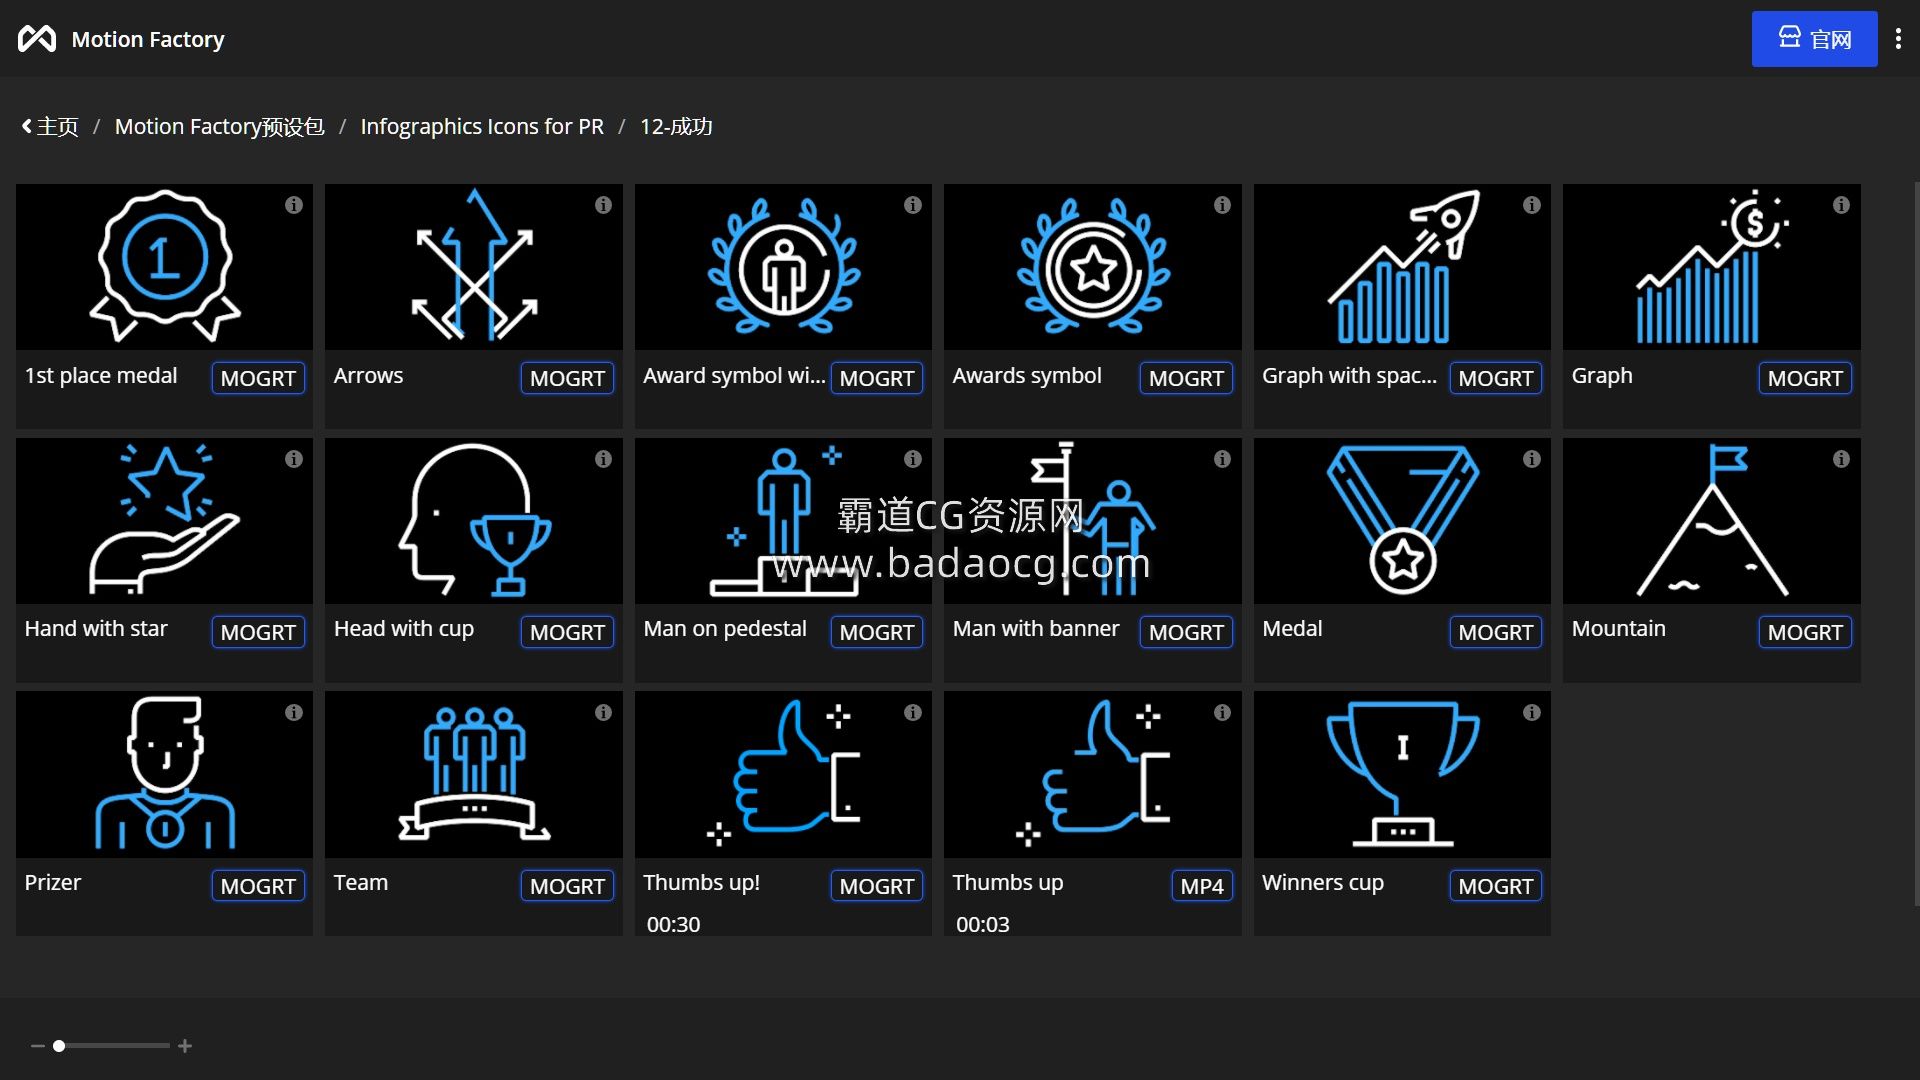
Task: Open info for Winners cup card
Action: tap(1532, 713)
